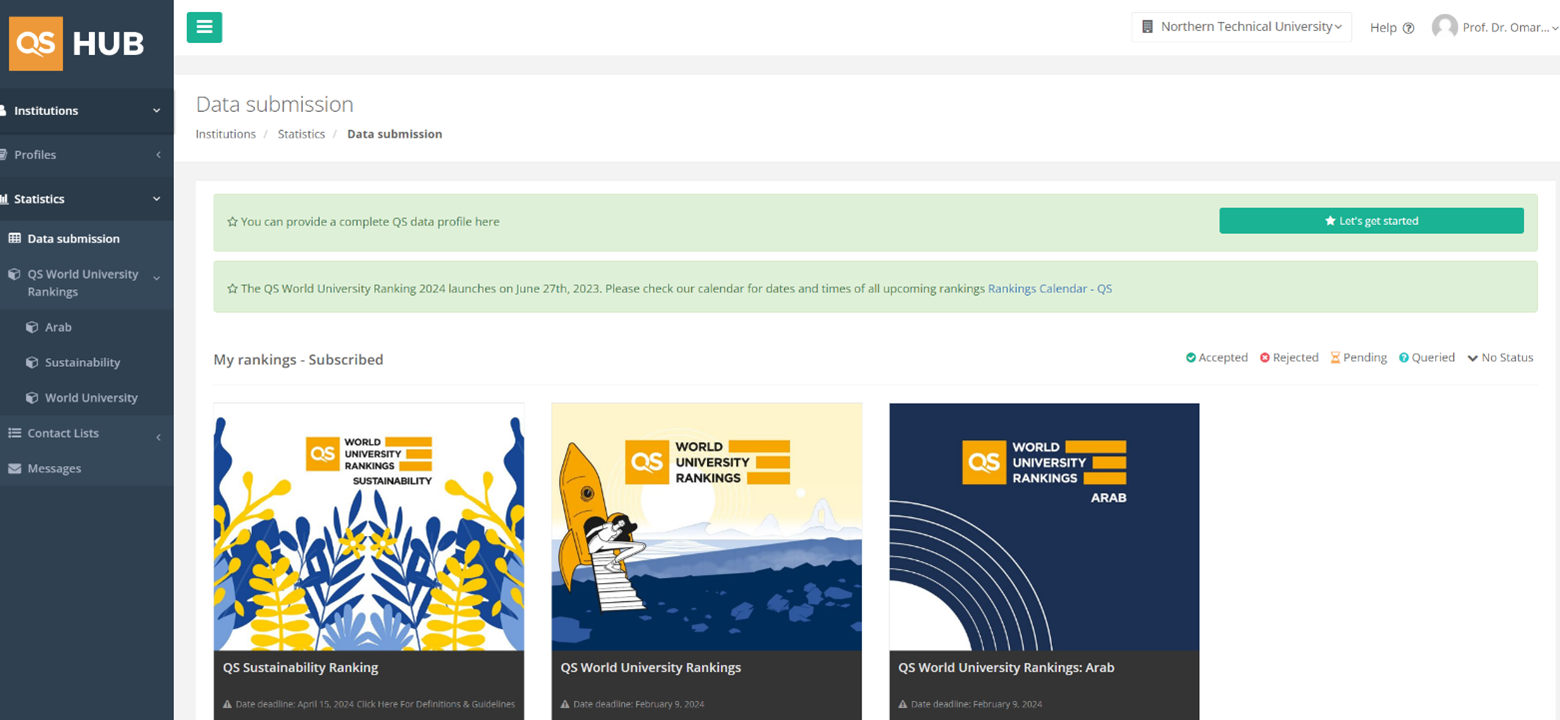Click the Rejected red cross status icon
The width and height of the screenshot is (1560, 720).
tap(1265, 358)
